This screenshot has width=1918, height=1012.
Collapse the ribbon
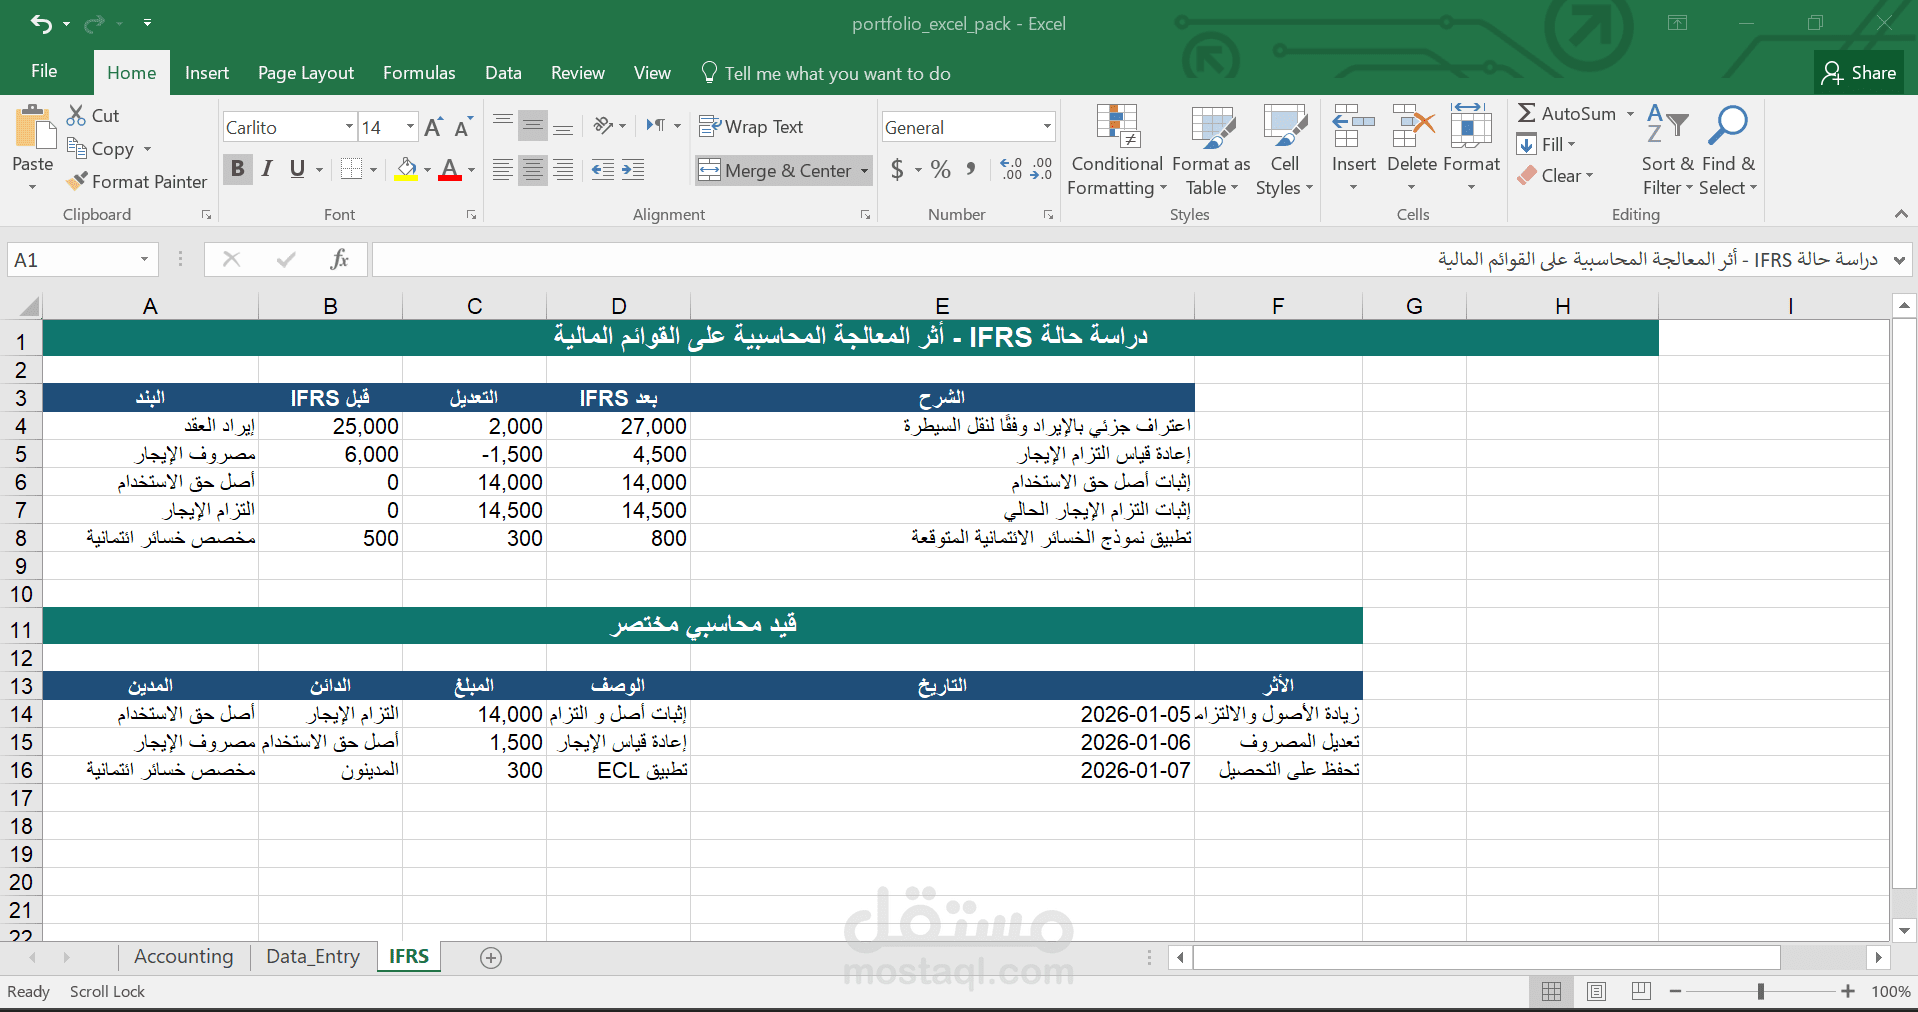click(1900, 214)
